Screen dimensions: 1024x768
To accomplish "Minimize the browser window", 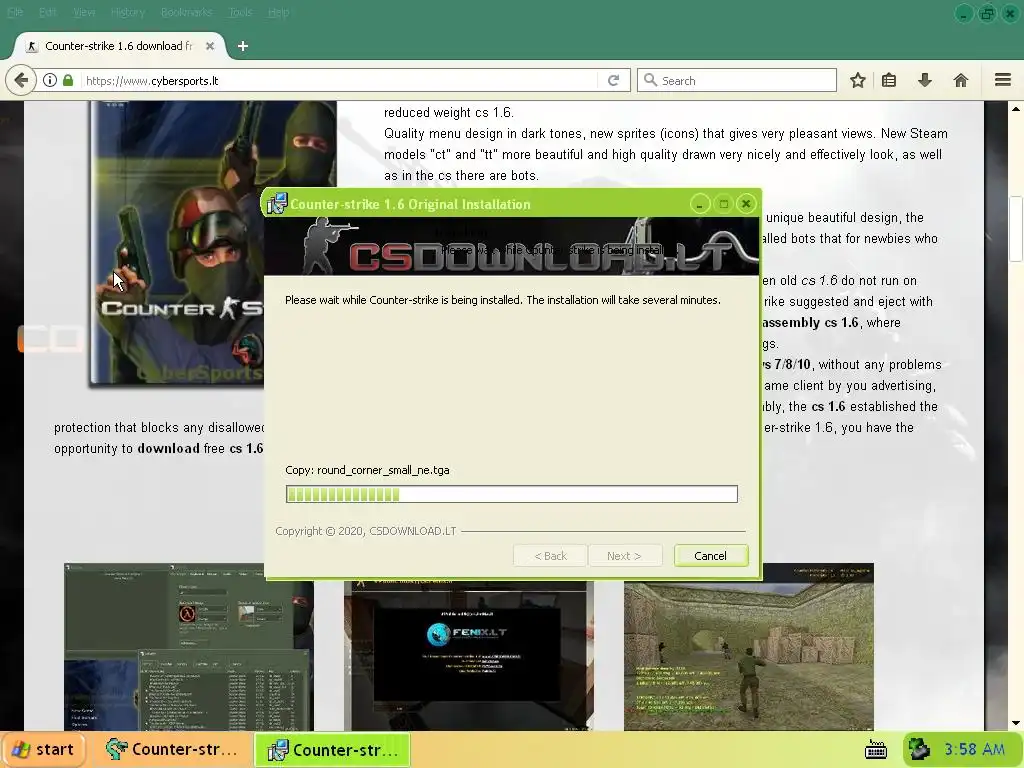I will pyautogui.click(x=963, y=13).
